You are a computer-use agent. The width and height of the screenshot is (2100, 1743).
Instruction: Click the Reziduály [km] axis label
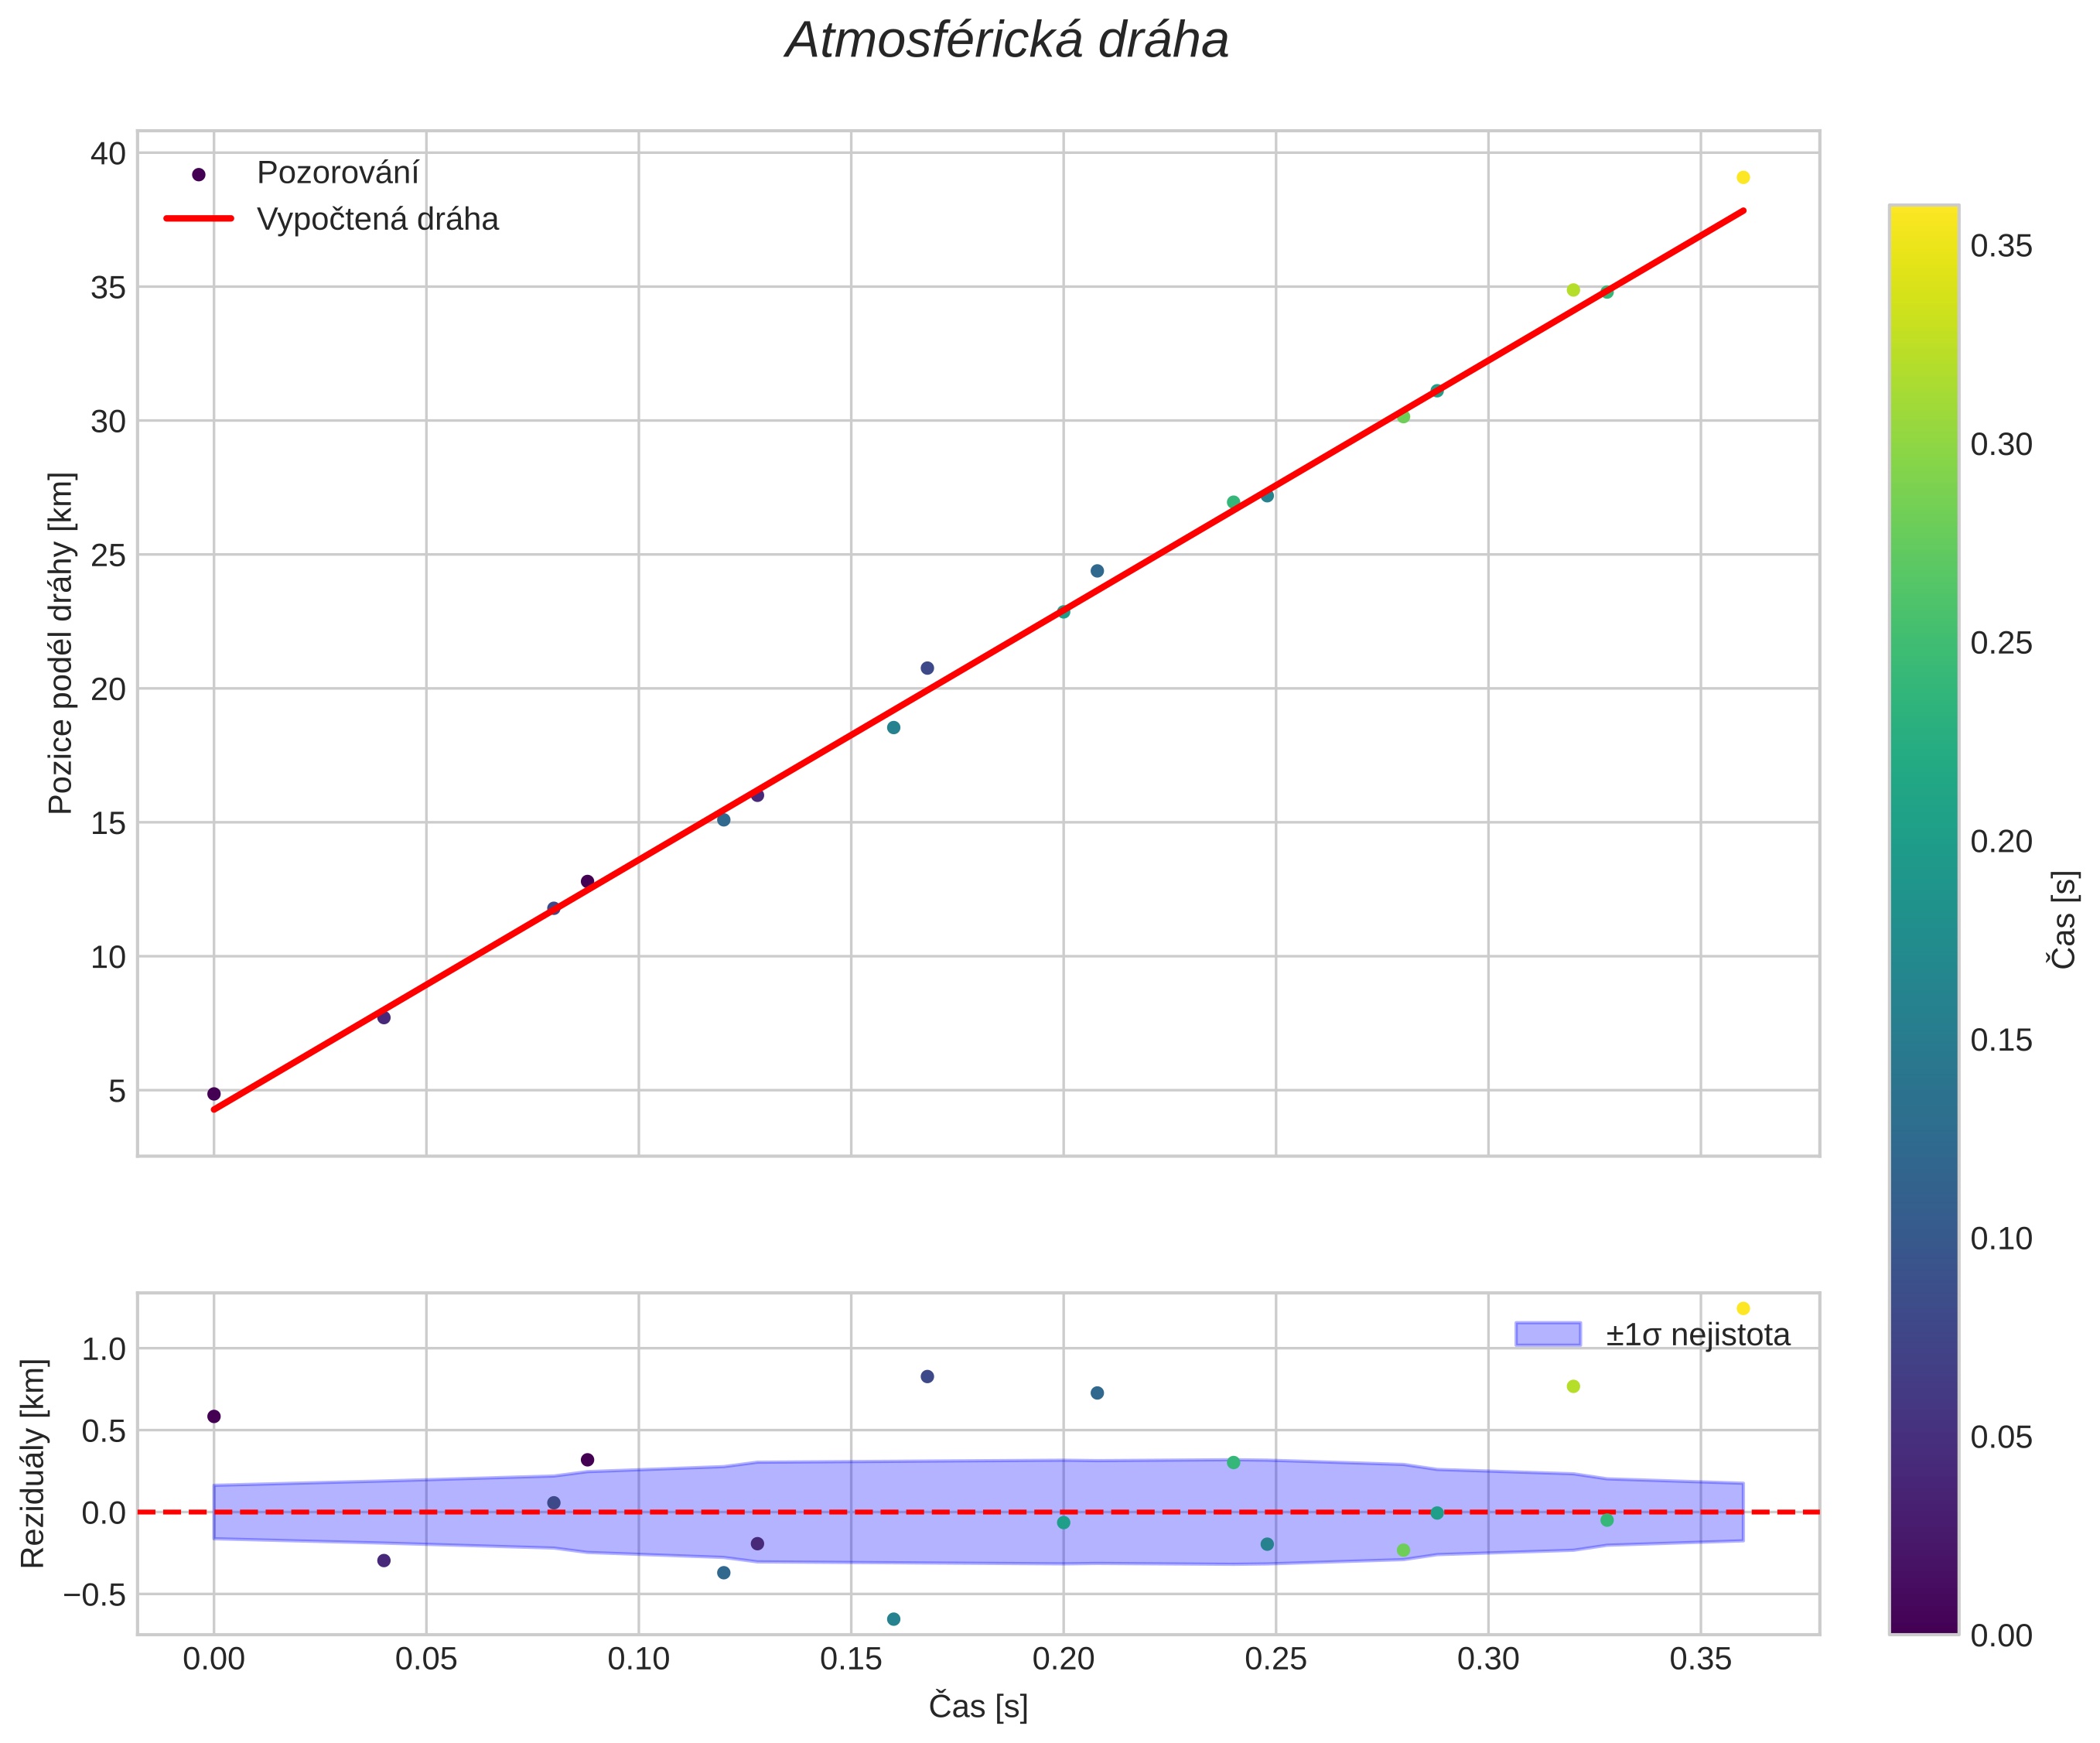click(33, 1463)
